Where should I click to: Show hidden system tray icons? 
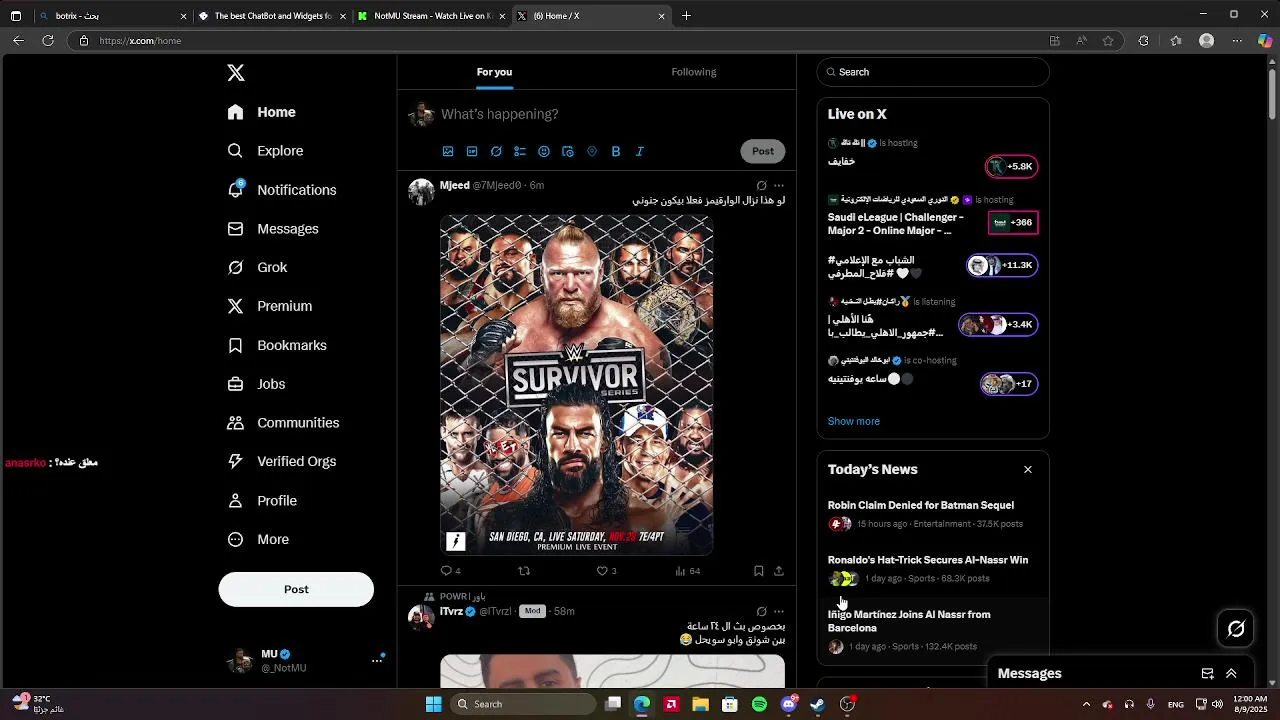point(1086,704)
